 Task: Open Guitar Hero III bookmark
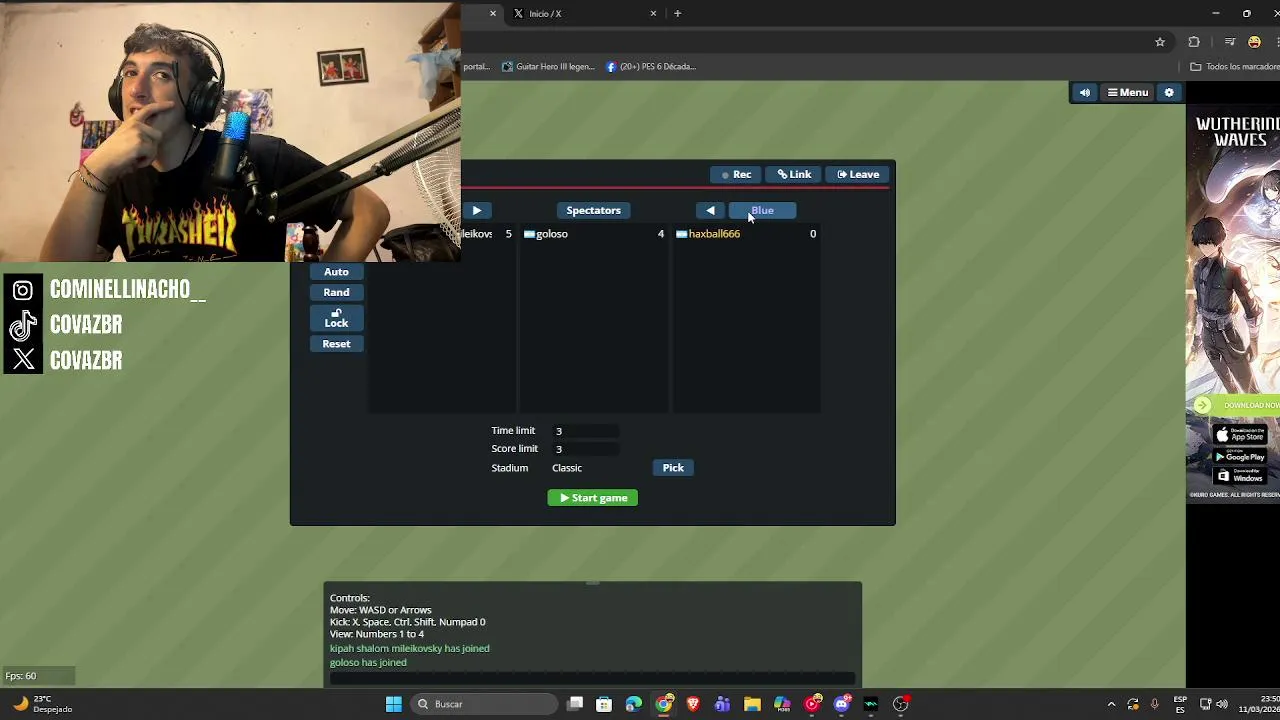(x=548, y=67)
